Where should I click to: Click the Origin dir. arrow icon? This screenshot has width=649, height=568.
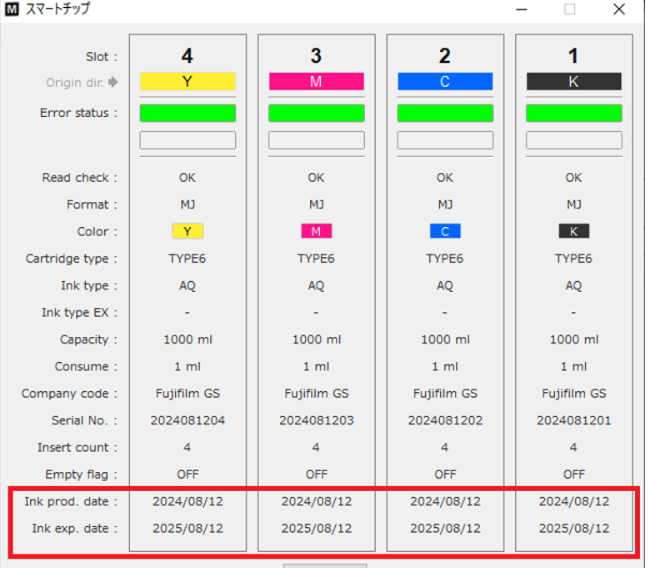click(x=112, y=82)
